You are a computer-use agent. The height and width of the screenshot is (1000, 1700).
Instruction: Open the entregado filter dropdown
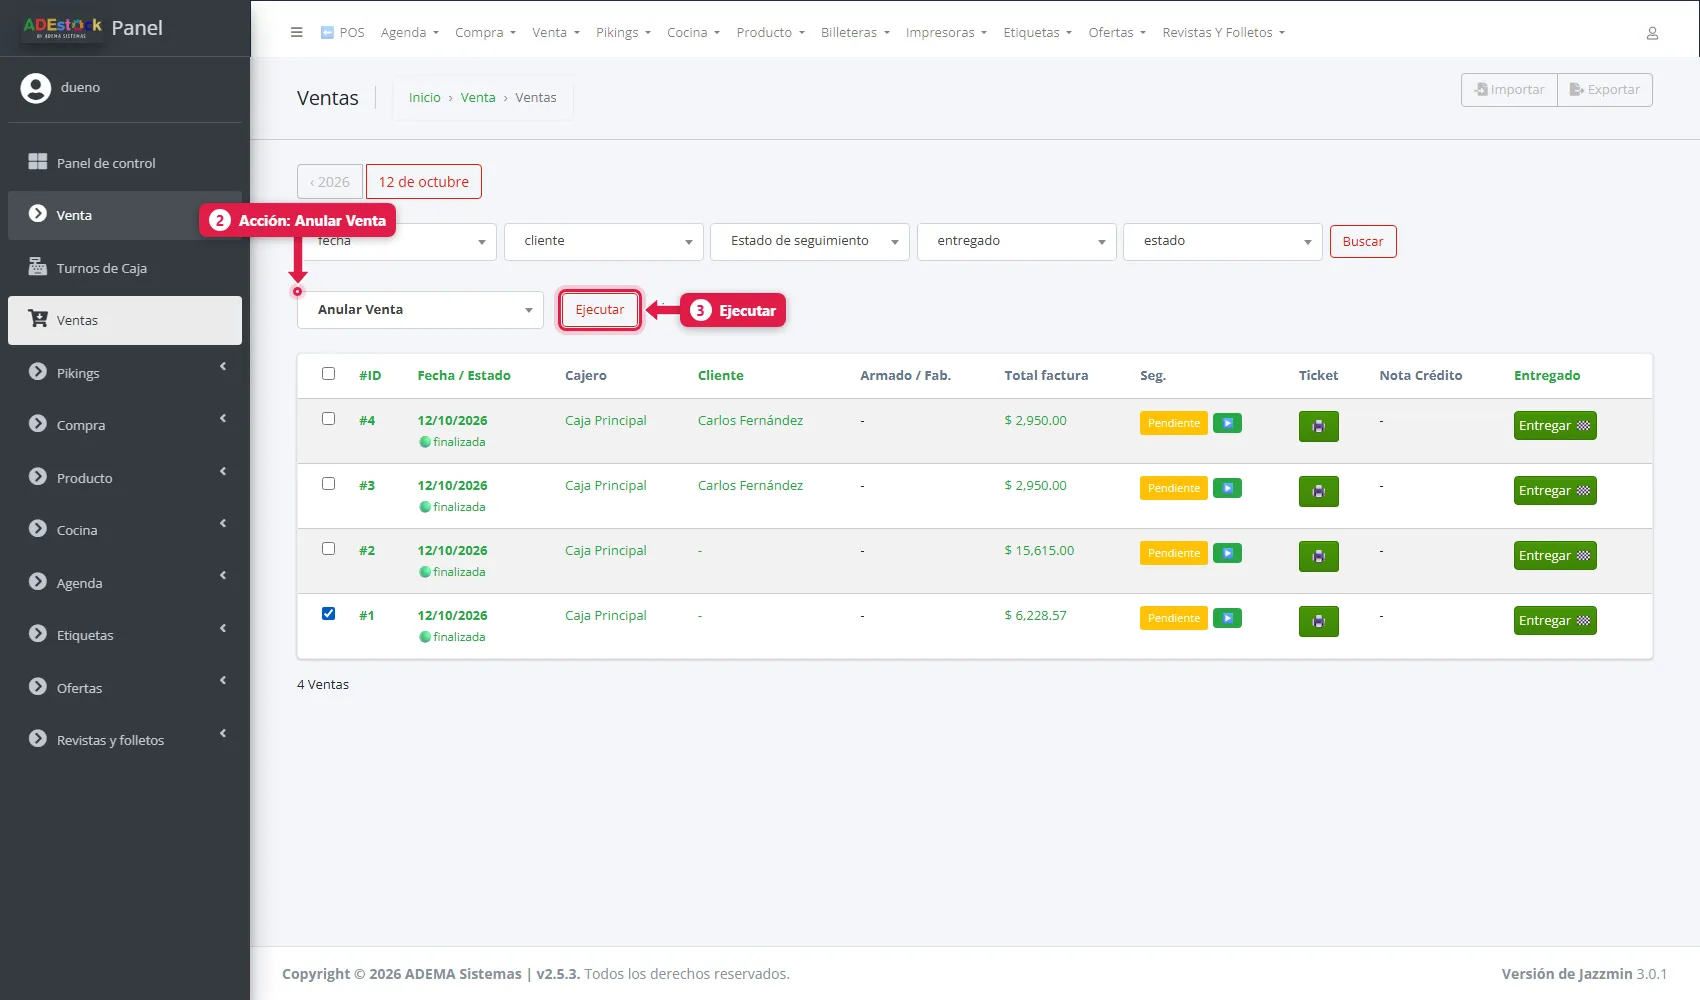coord(1016,241)
